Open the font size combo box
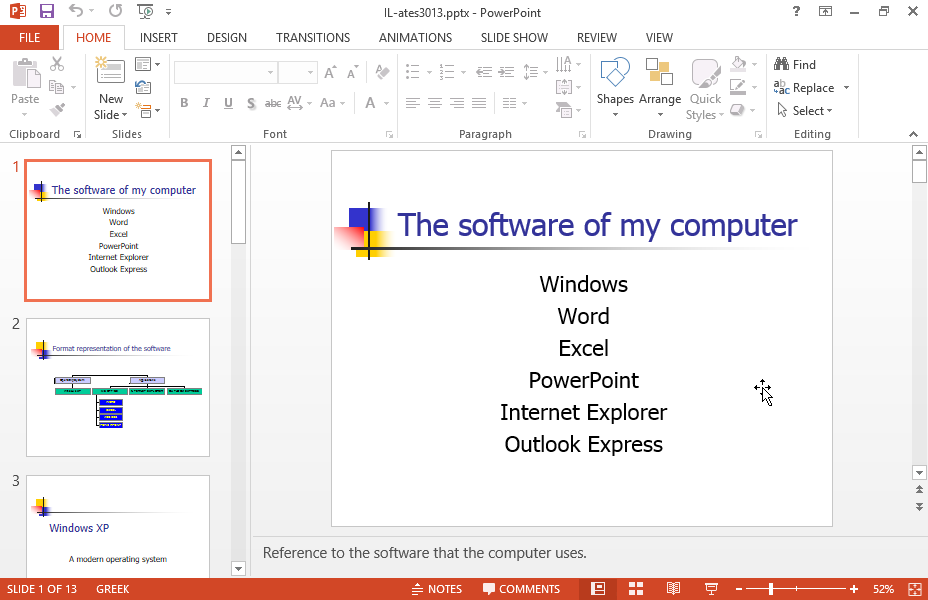Image resolution: width=928 pixels, height=600 pixels. (x=297, y=72)
